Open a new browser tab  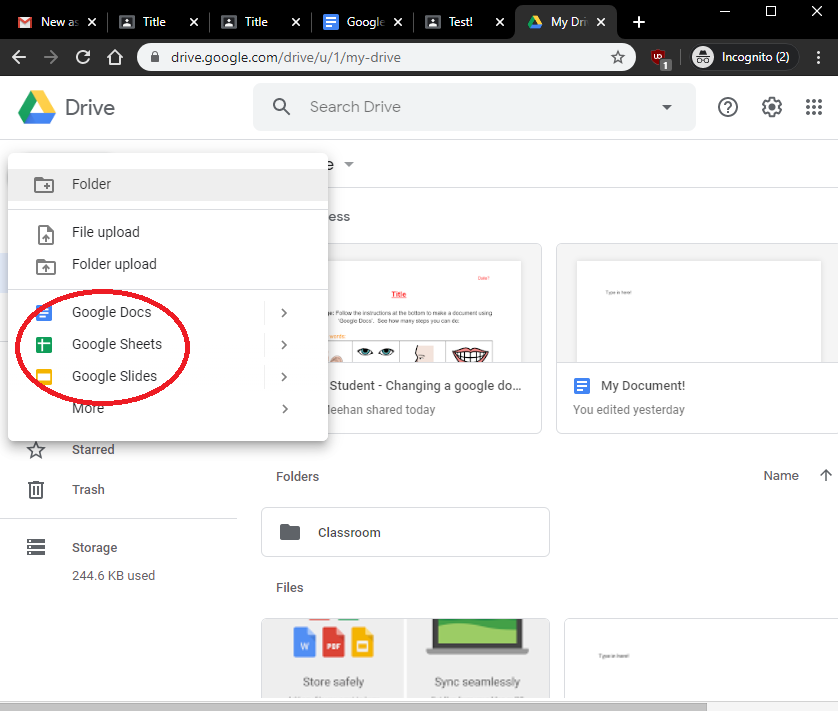coord(639,22)
